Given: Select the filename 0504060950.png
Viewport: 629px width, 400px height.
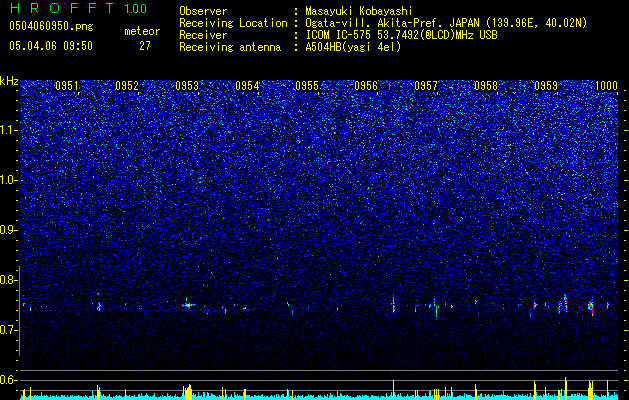Looking at the screenshot, I should click(x=51, y=27).
